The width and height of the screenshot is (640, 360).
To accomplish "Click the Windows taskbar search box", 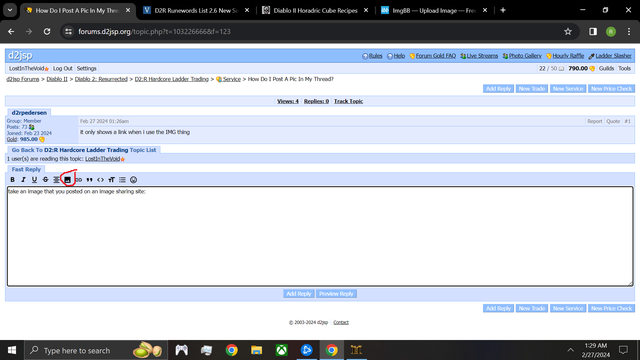I will coord(96,350).
